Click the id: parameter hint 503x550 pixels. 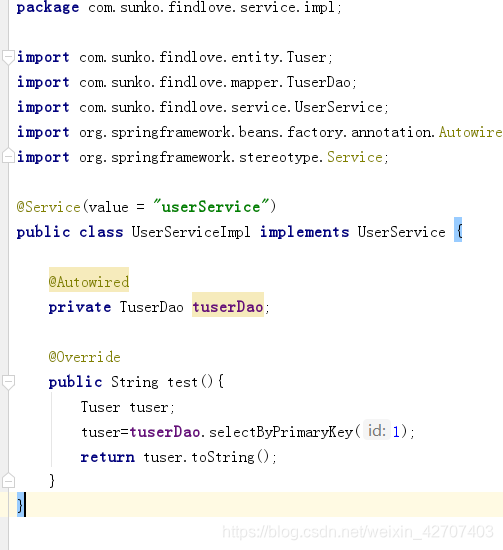[377, 430]
